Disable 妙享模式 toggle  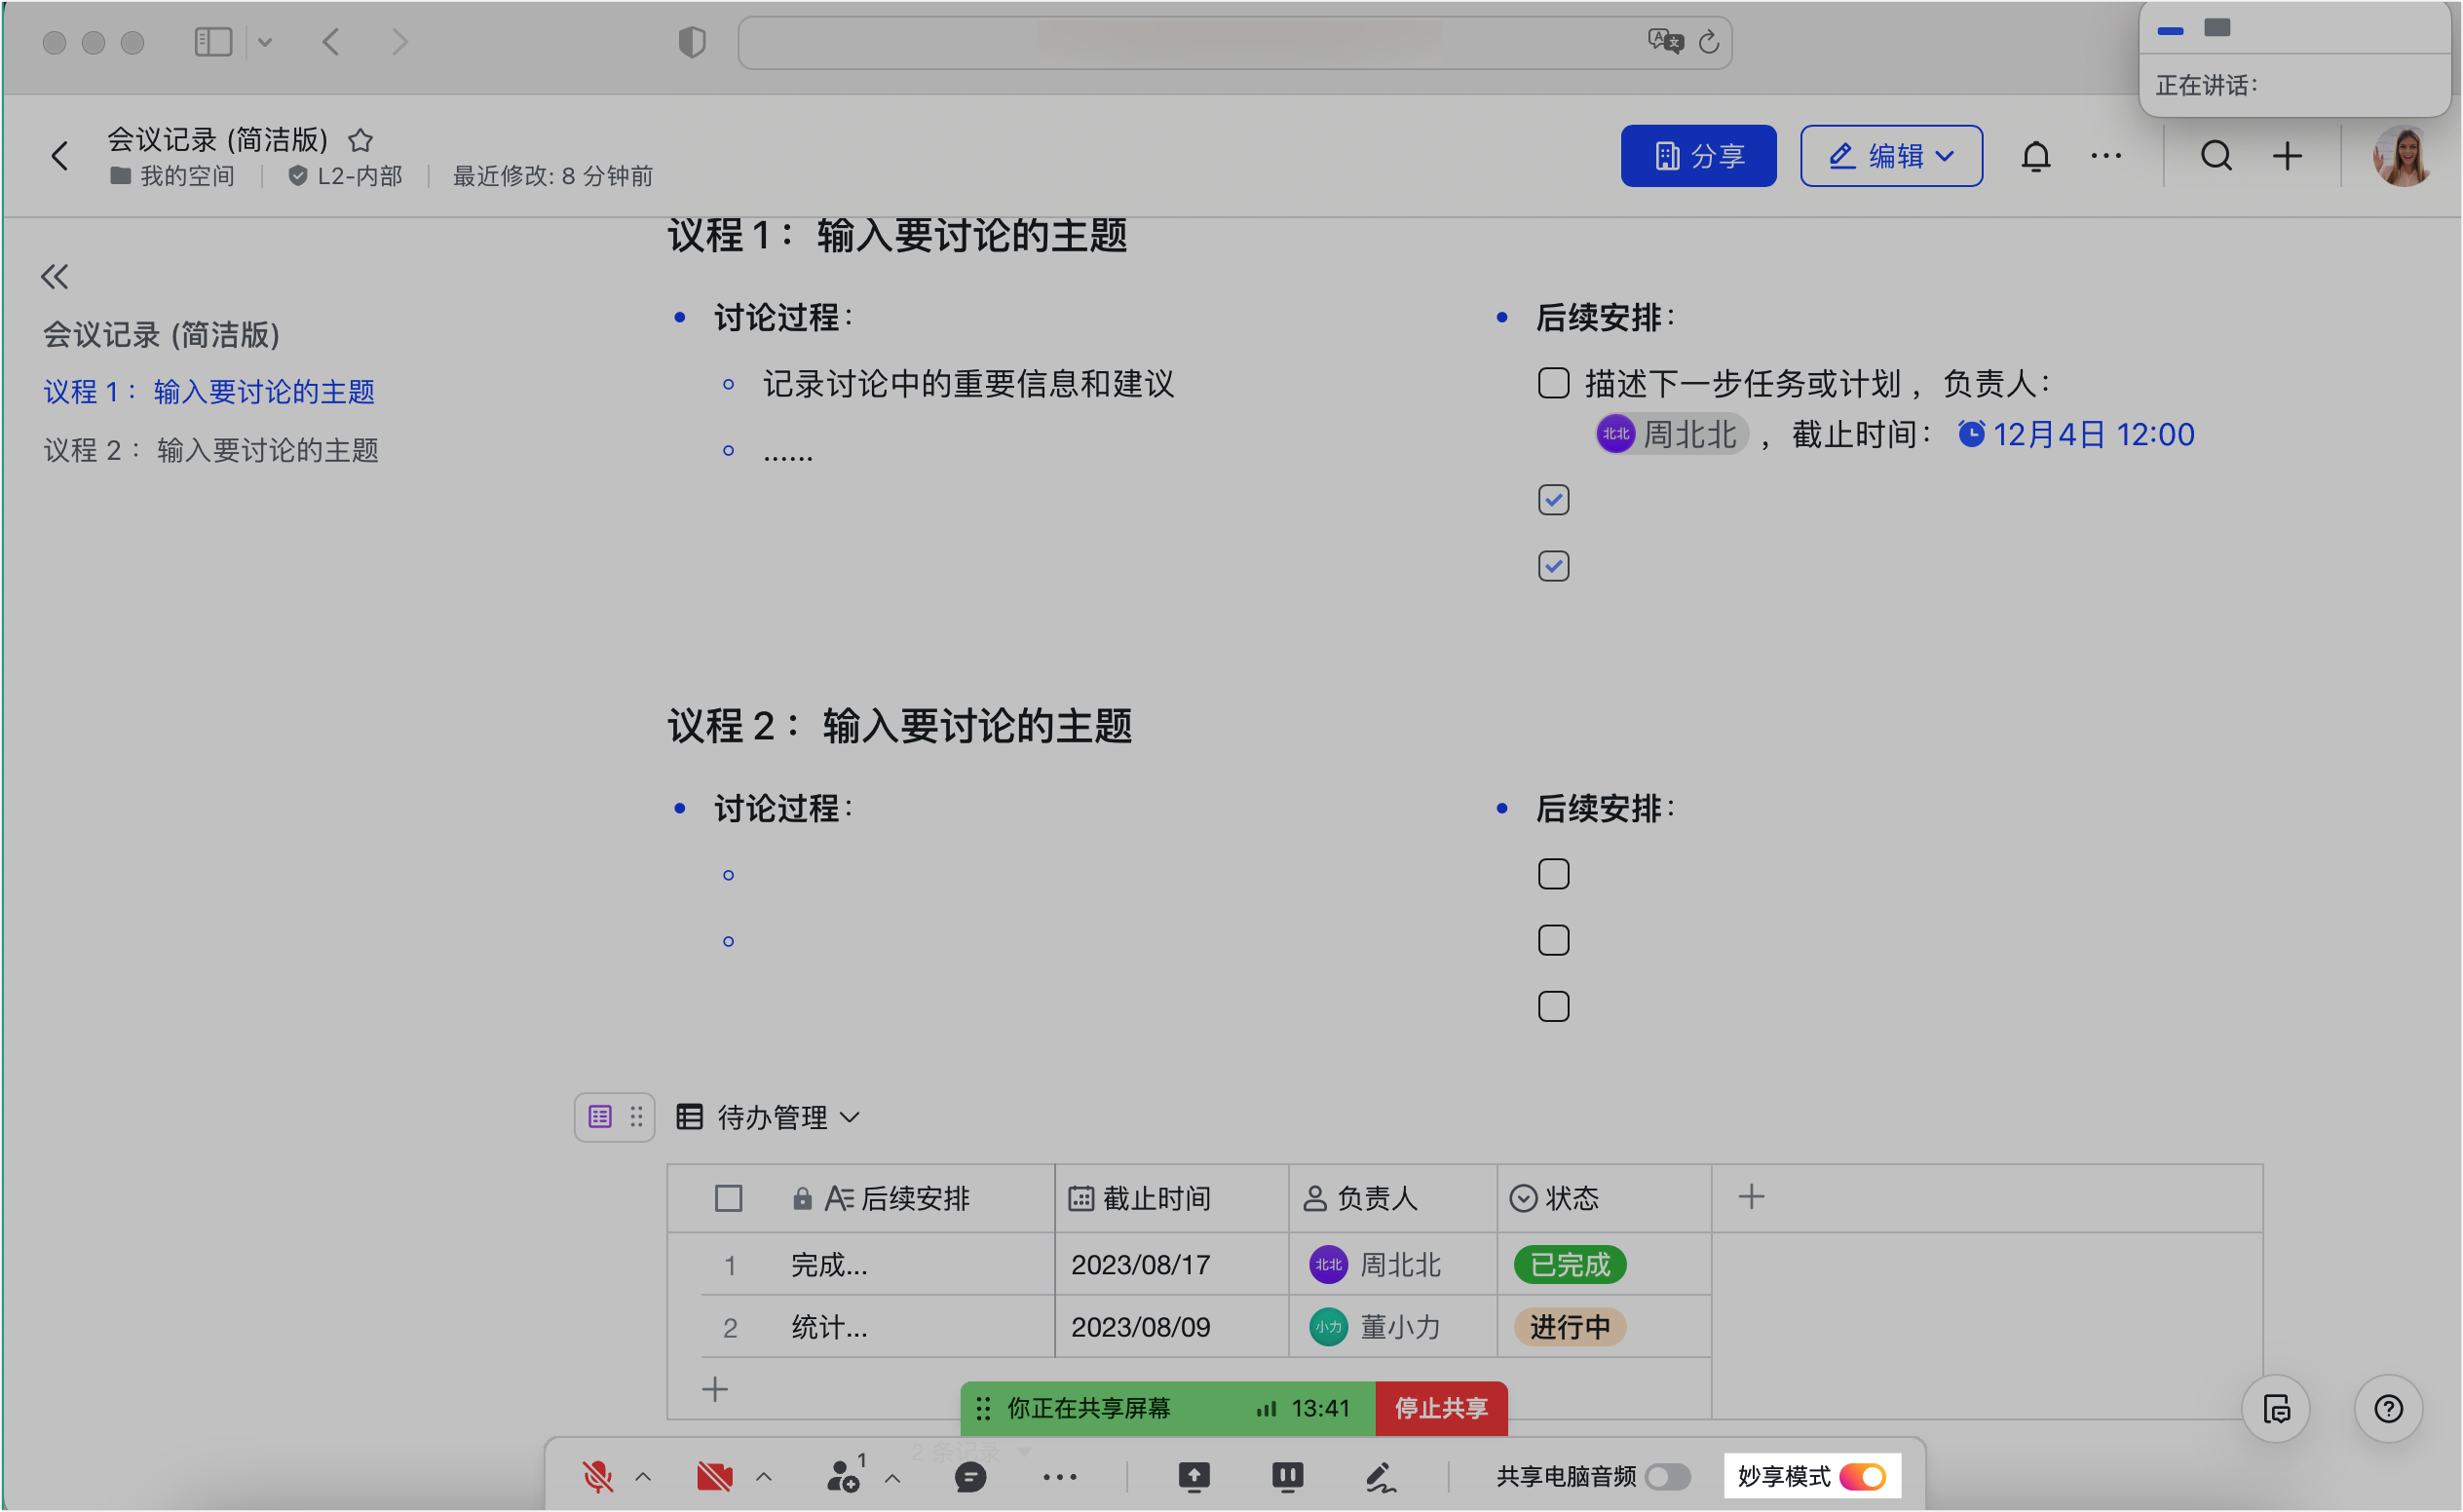[1866, 1476]
